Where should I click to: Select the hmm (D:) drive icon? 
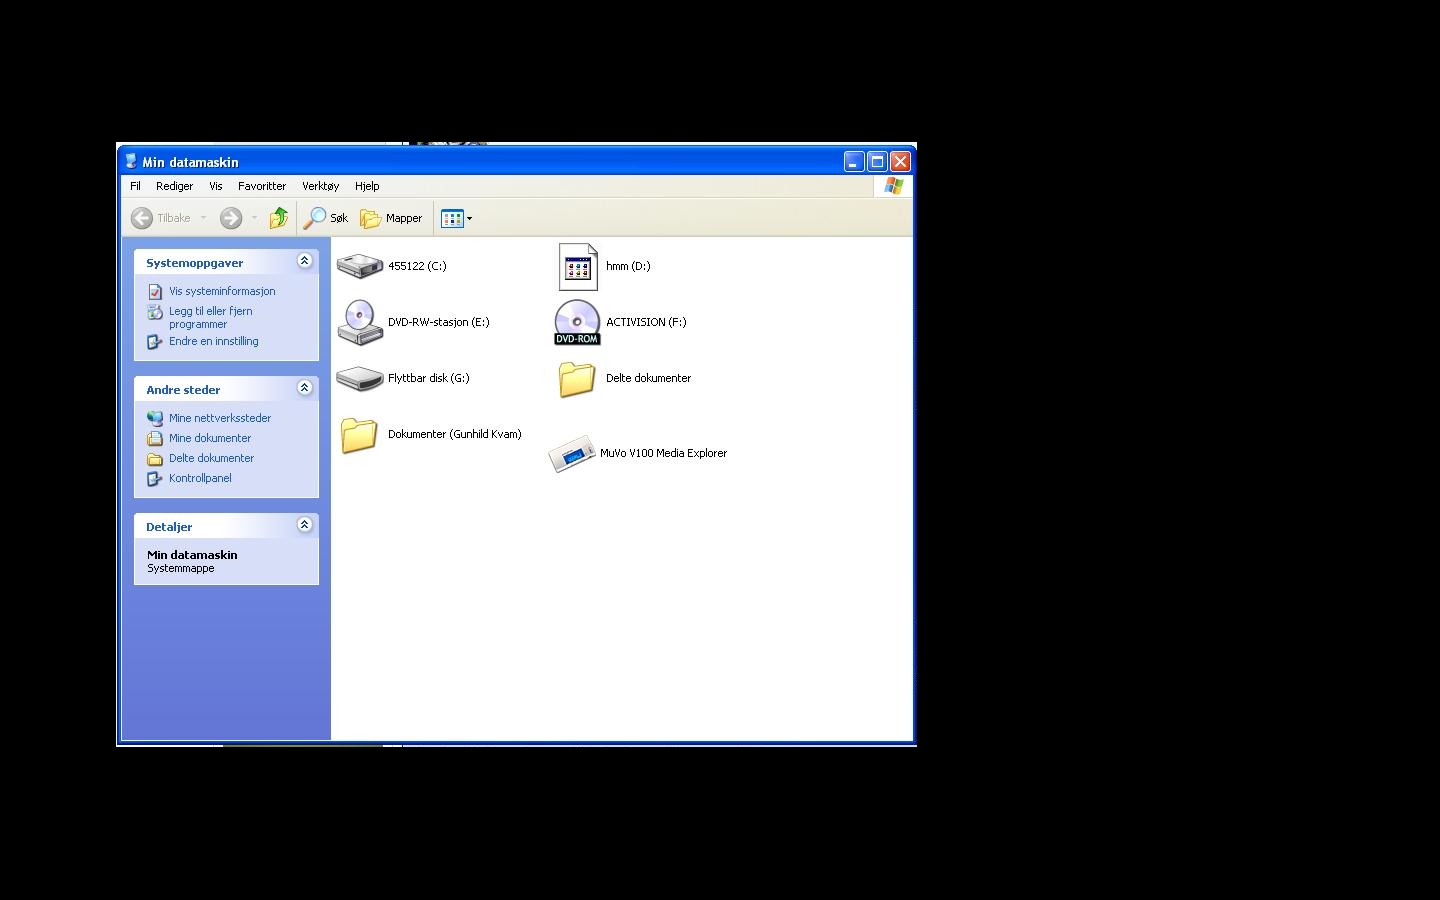tap(578, 267)
